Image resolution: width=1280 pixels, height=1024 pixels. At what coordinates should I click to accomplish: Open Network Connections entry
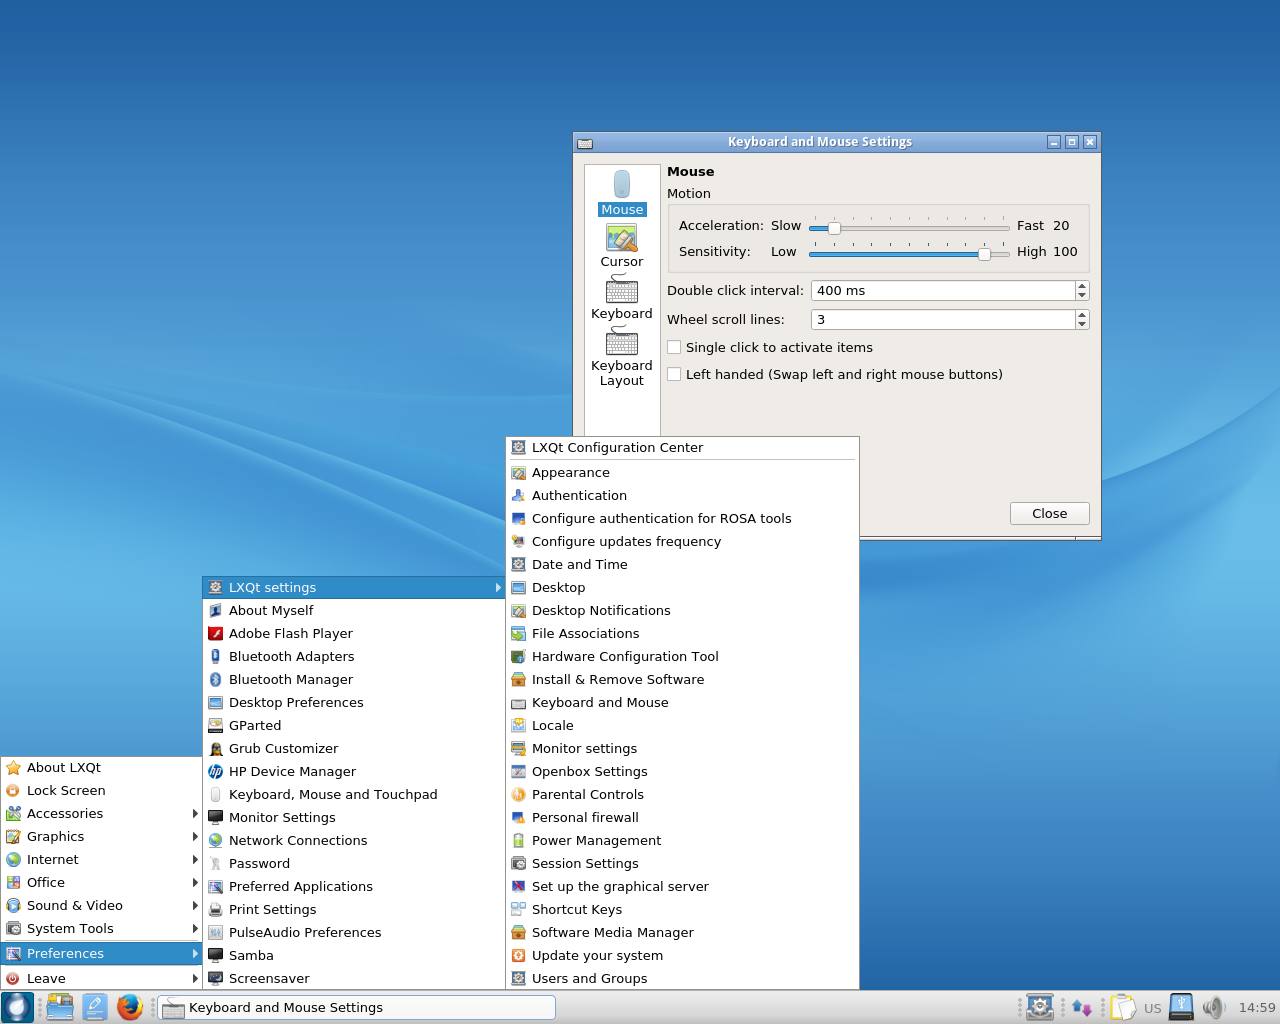354,840
